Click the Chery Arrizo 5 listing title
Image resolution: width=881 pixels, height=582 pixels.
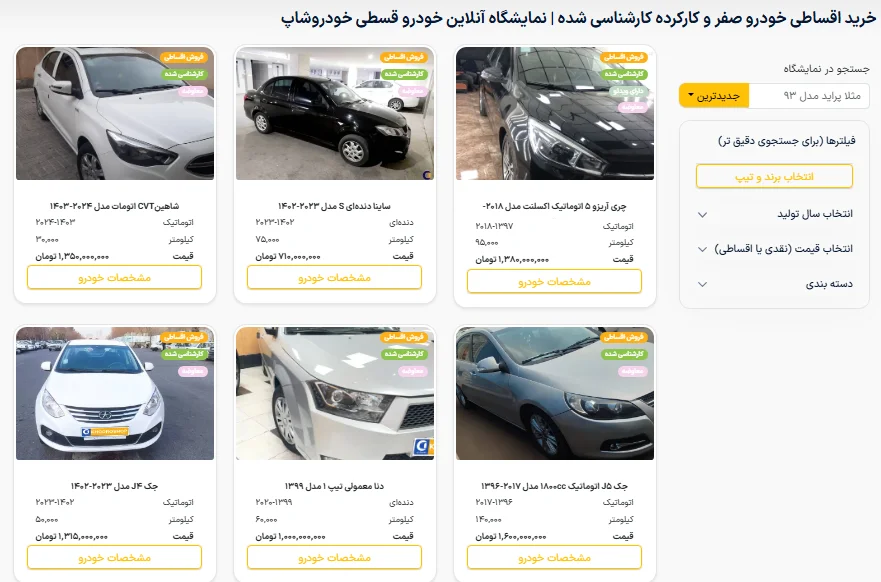pos(554,206)
